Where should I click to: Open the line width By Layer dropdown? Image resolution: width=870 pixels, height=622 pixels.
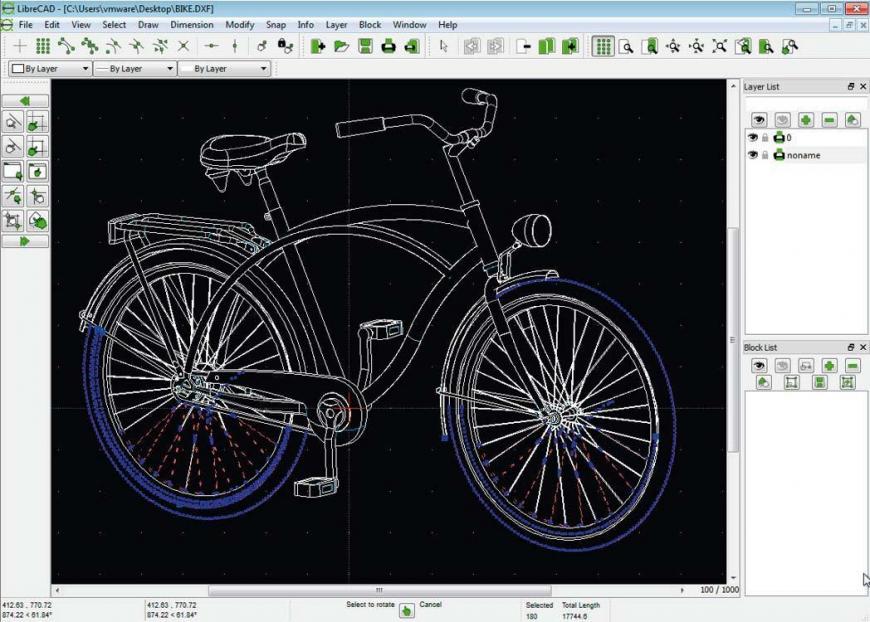pos(135,69)
